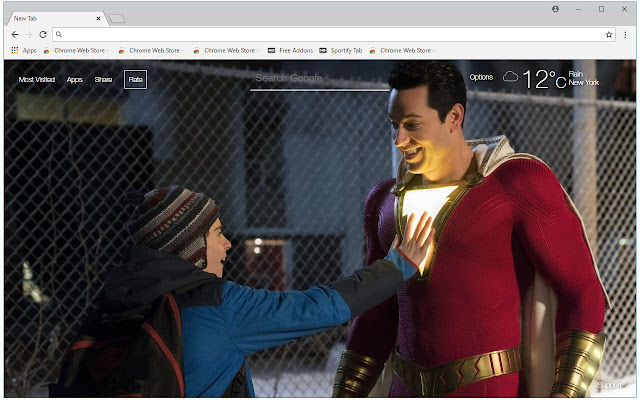Open the Most Visited menu
The height and width of the screenshot is (400, 640).
37,80
